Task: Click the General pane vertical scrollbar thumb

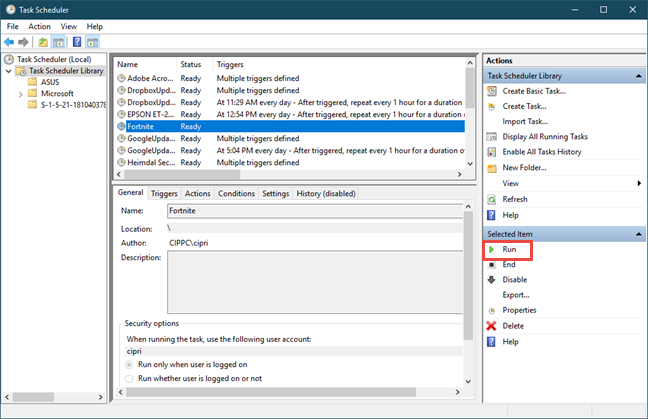Action: tap(468, 276)
